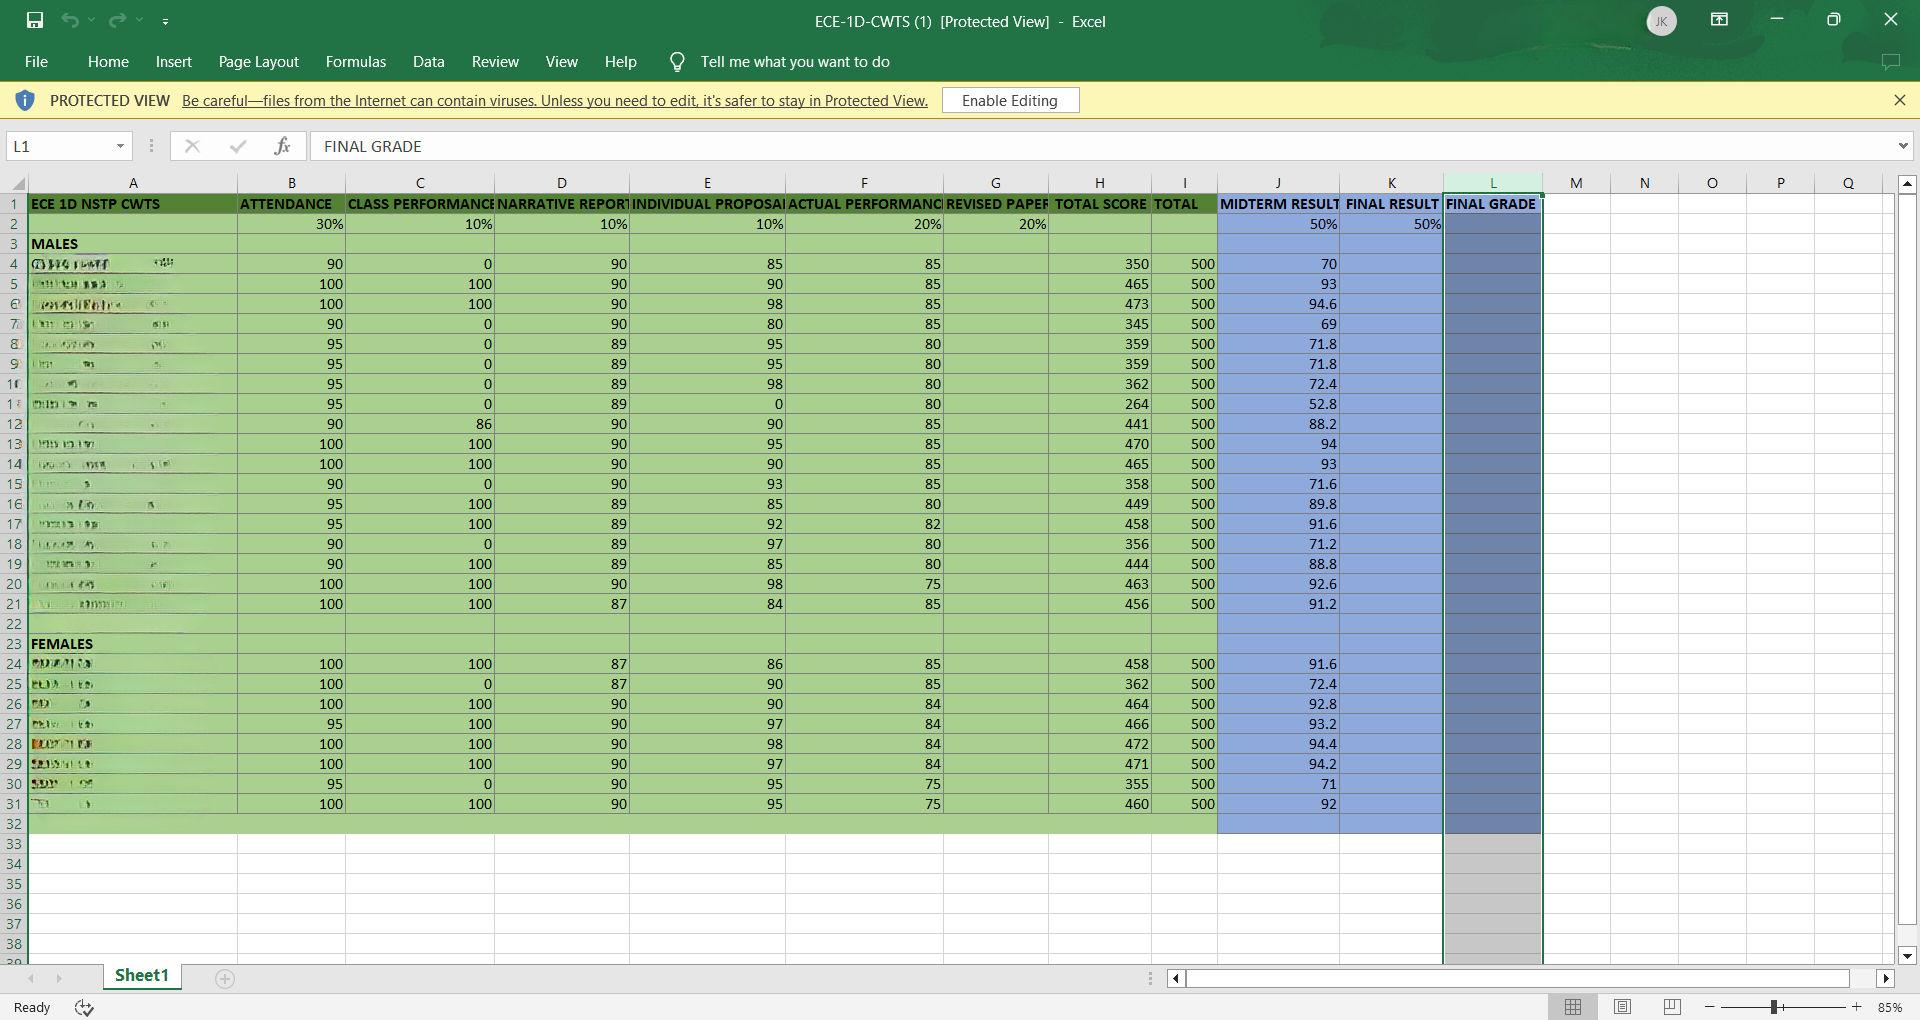Click the previous sheet navigation arrow
1920x1020 pixels.
pos(31,978)
